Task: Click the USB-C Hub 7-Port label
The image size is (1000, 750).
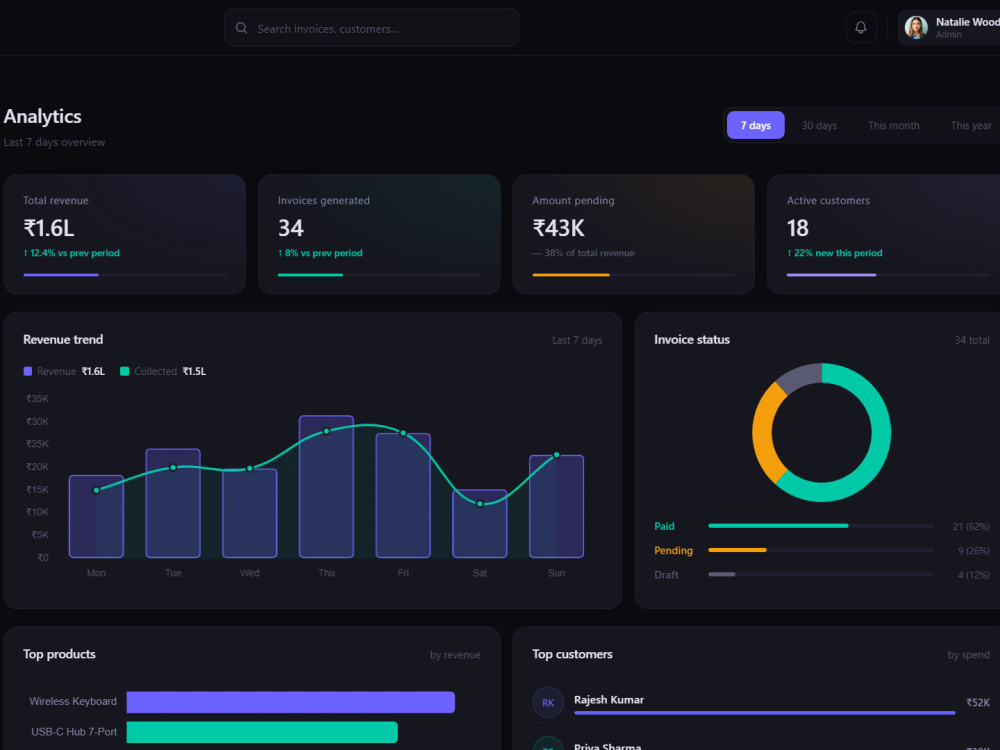Action: 74,732
